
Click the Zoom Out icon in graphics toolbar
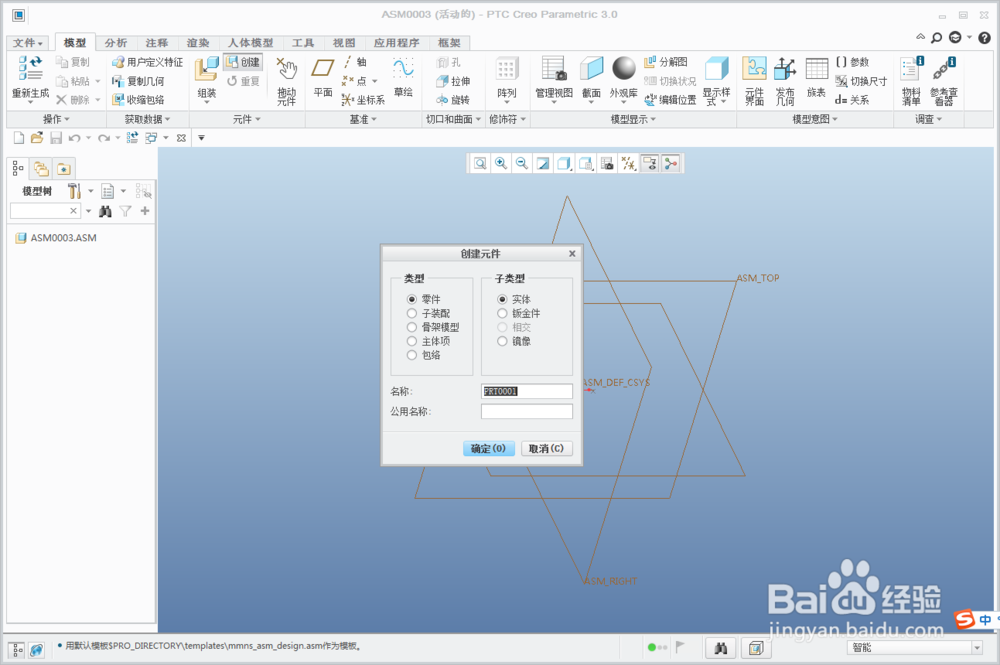[522, 164]
